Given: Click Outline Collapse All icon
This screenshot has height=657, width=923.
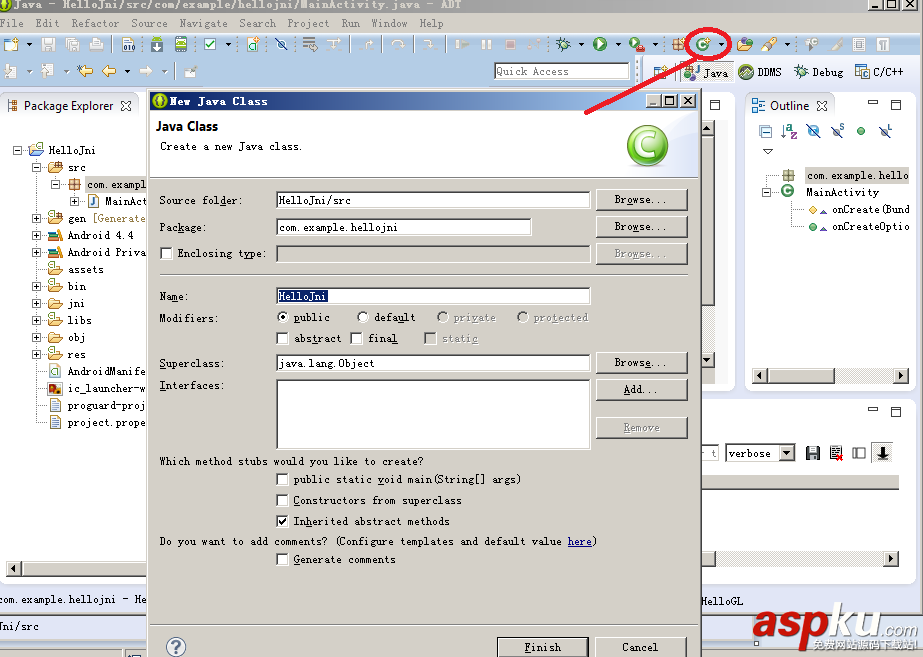Looking at the screenshot, I should click(765, 131).
